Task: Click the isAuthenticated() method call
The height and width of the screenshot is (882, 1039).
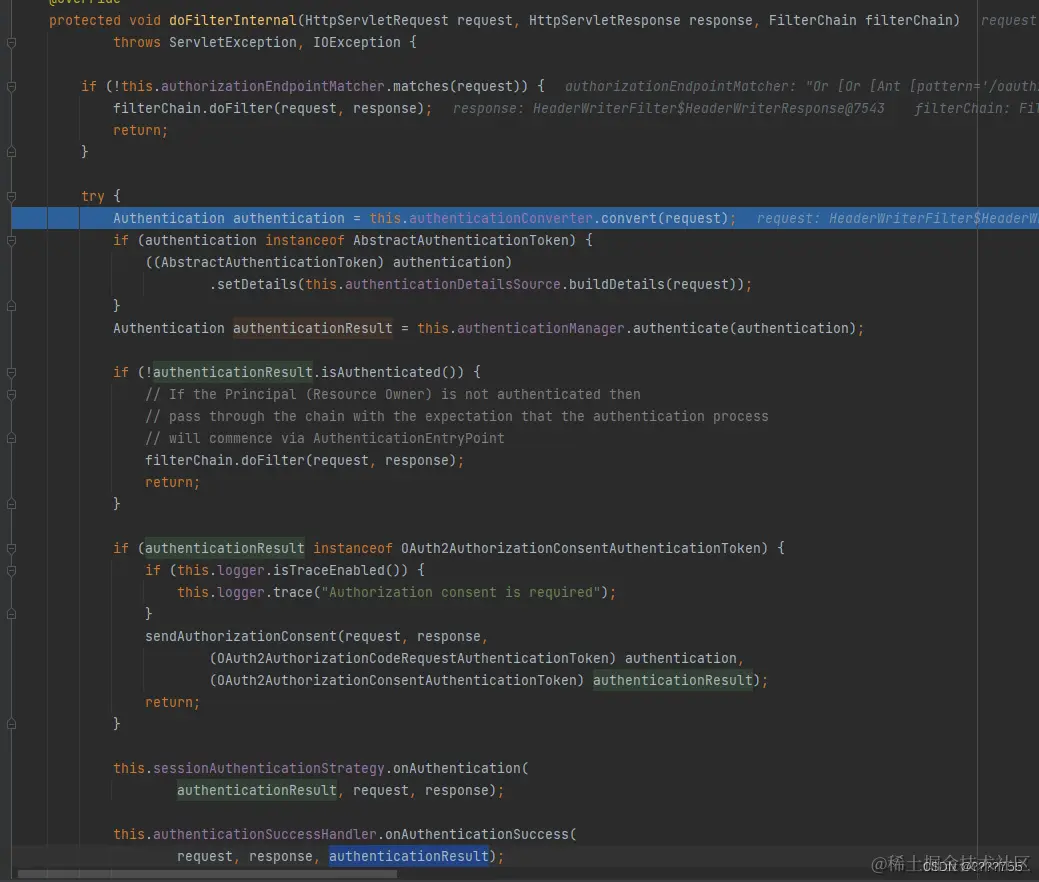Action: [392, 372]
